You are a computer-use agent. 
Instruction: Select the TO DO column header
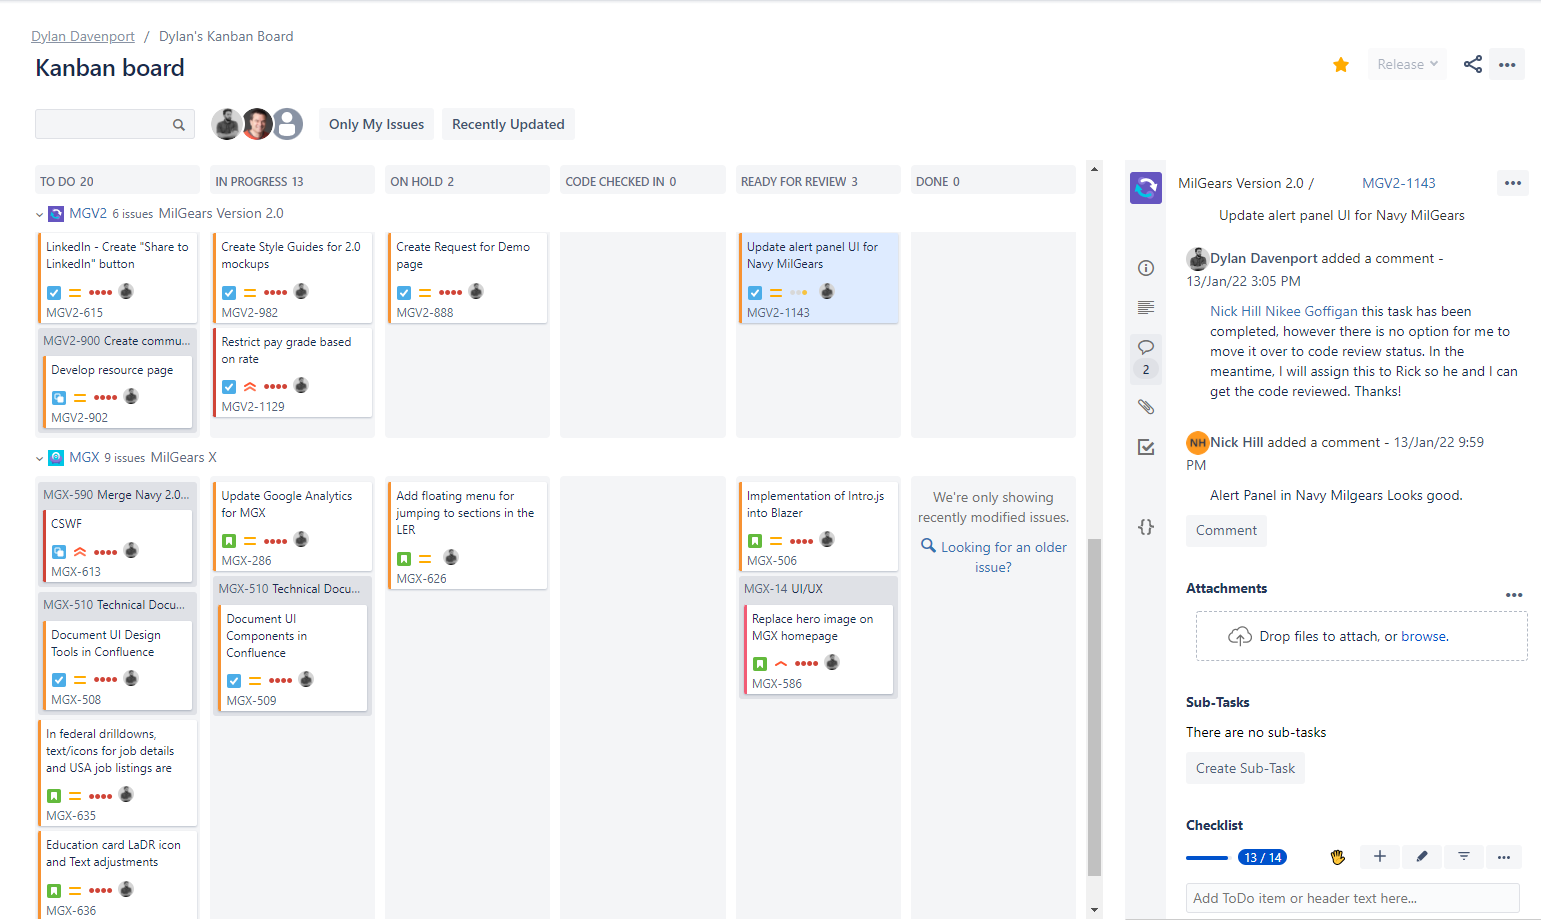click(116, 181)
